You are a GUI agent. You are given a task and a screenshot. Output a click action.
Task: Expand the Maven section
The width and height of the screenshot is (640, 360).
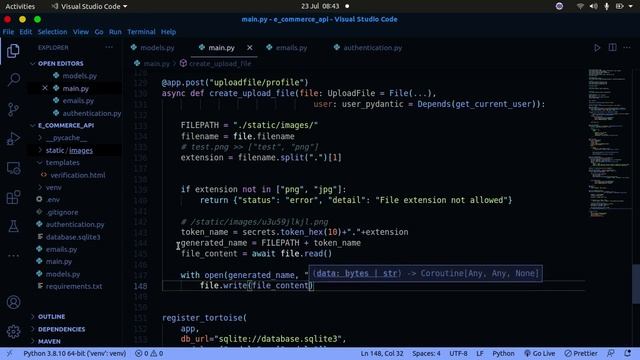click(x=49, y=341)
